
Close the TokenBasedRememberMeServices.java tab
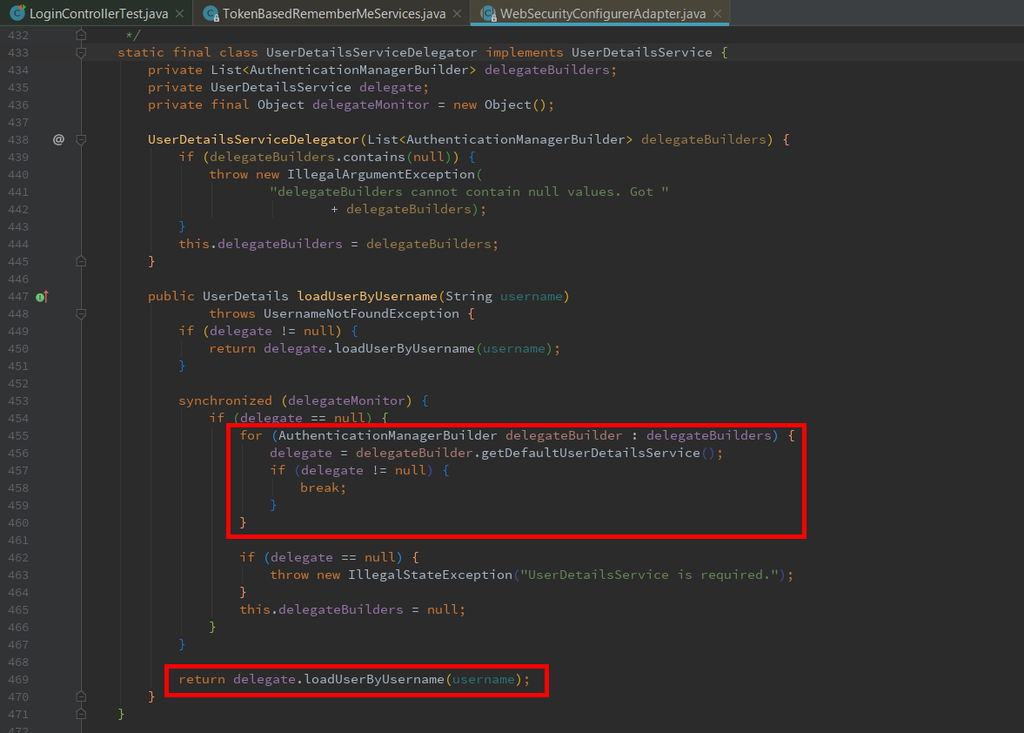click(457, 13)
